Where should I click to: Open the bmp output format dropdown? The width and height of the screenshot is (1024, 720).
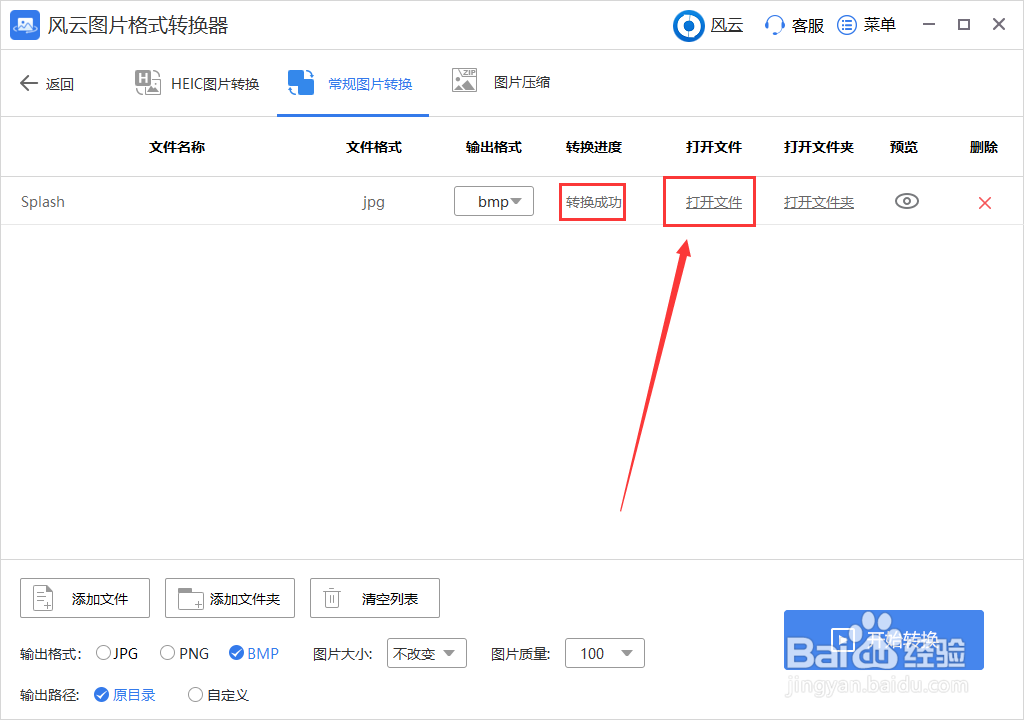(494, 201)
